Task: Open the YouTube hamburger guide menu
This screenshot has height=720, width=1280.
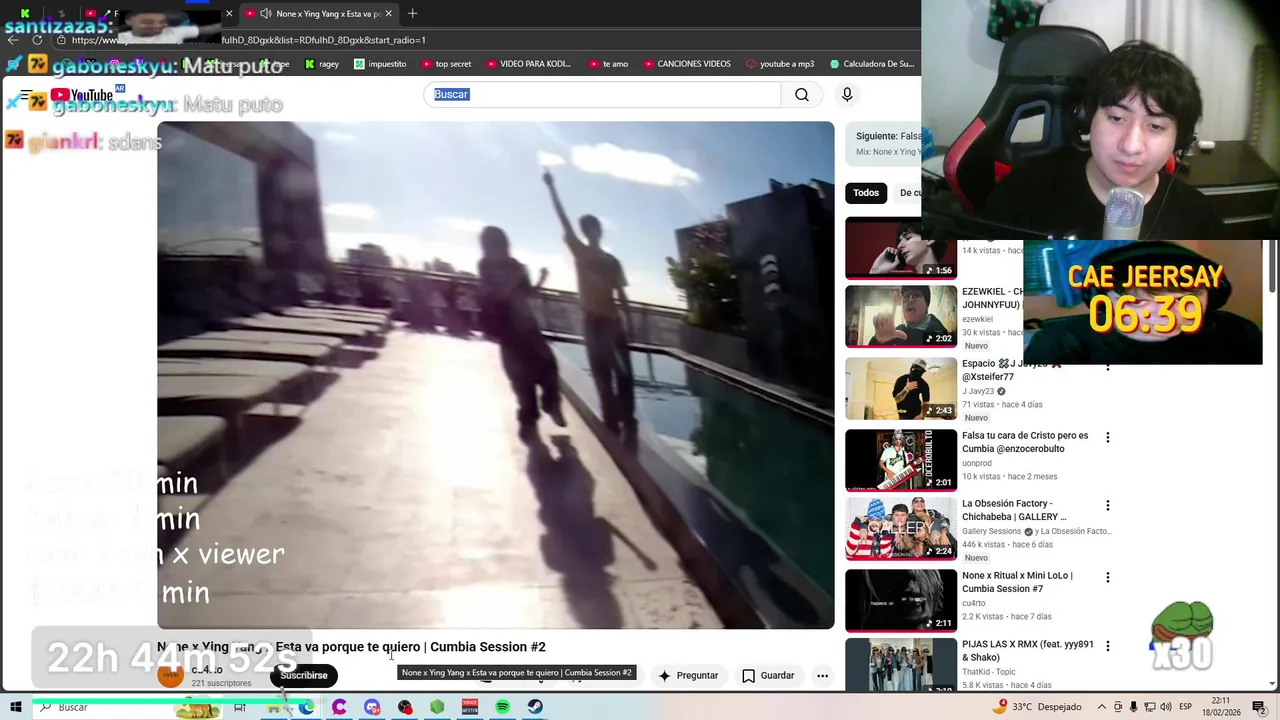Action: click(26, 97)
